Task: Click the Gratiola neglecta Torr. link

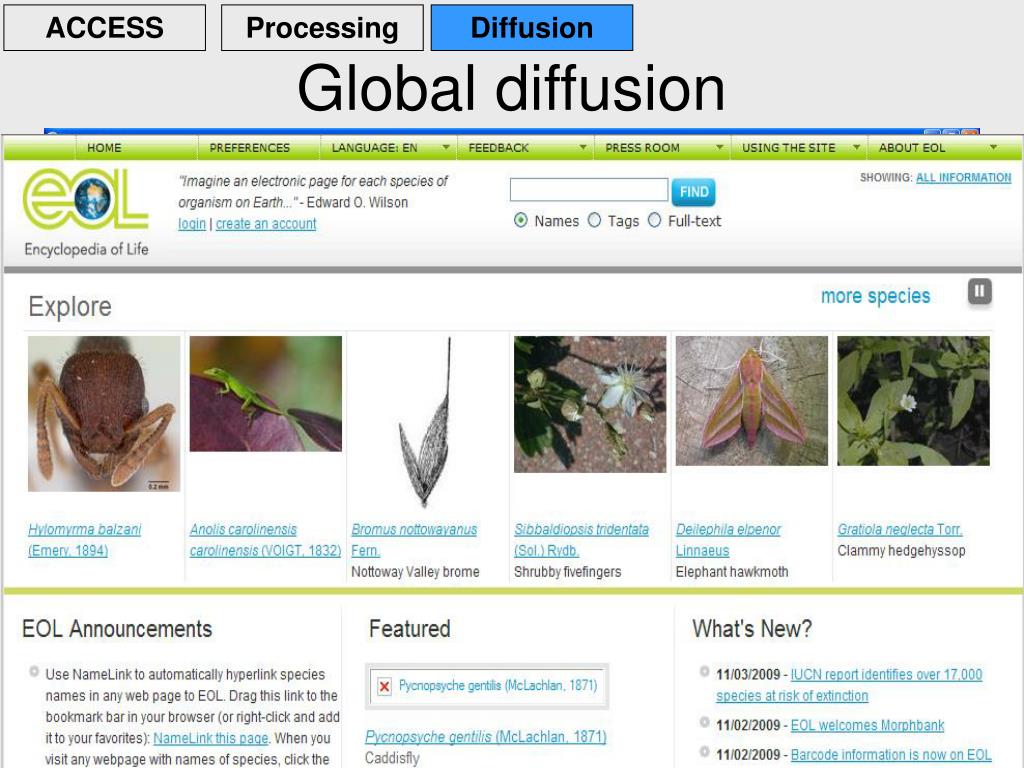Action: (x=900, y=530)
